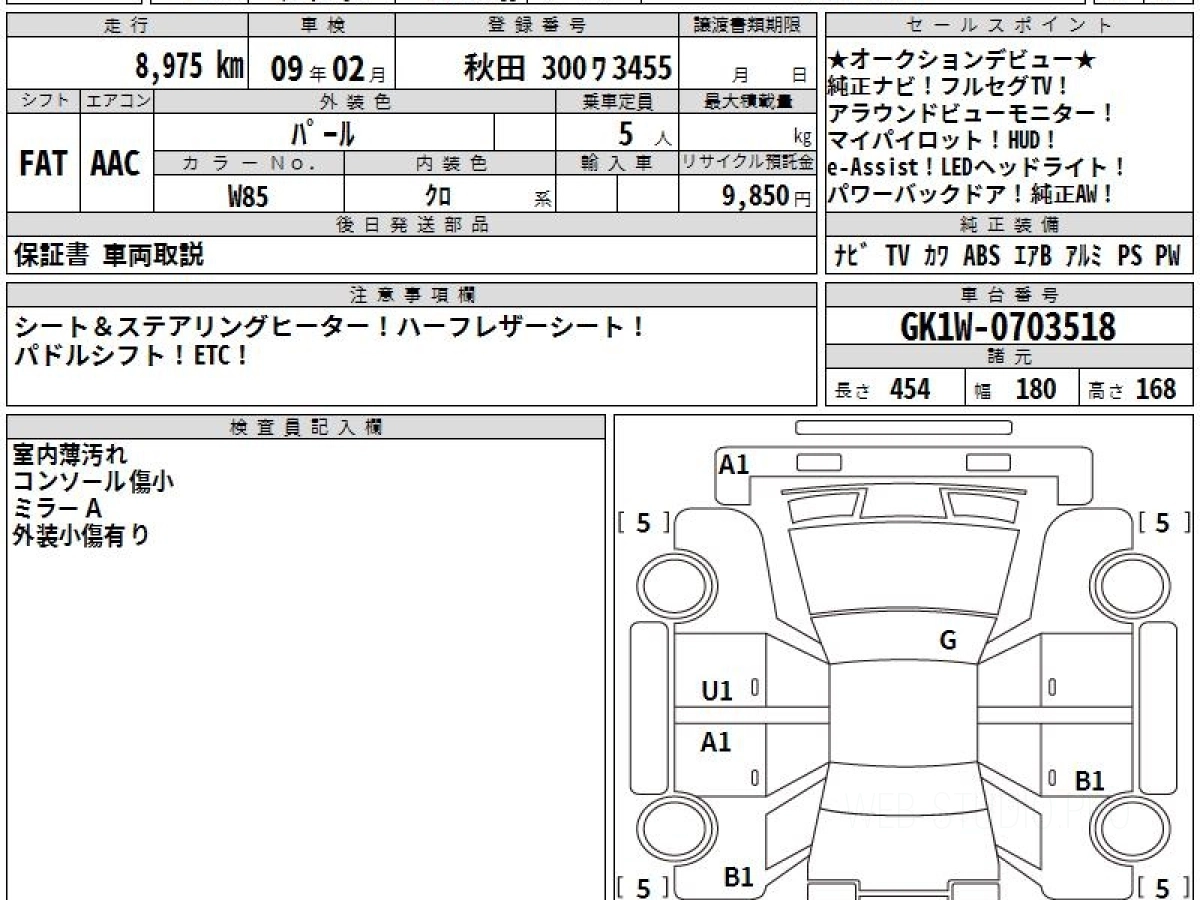This screenshot has width=1200, height=900.
Task: Click the mileage value 8,975 km
Action: coord(189,67)
